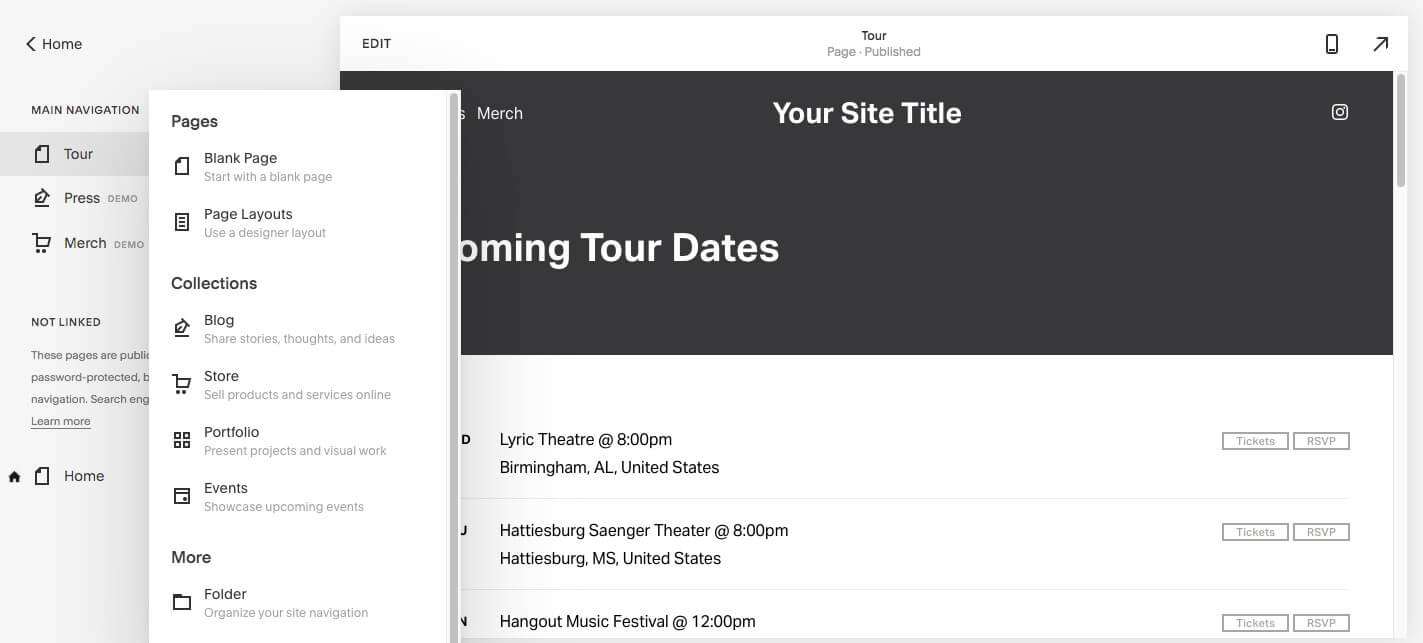
Task: Click RSVP for Hangout Music Festival
Action: pos(1321,622)
